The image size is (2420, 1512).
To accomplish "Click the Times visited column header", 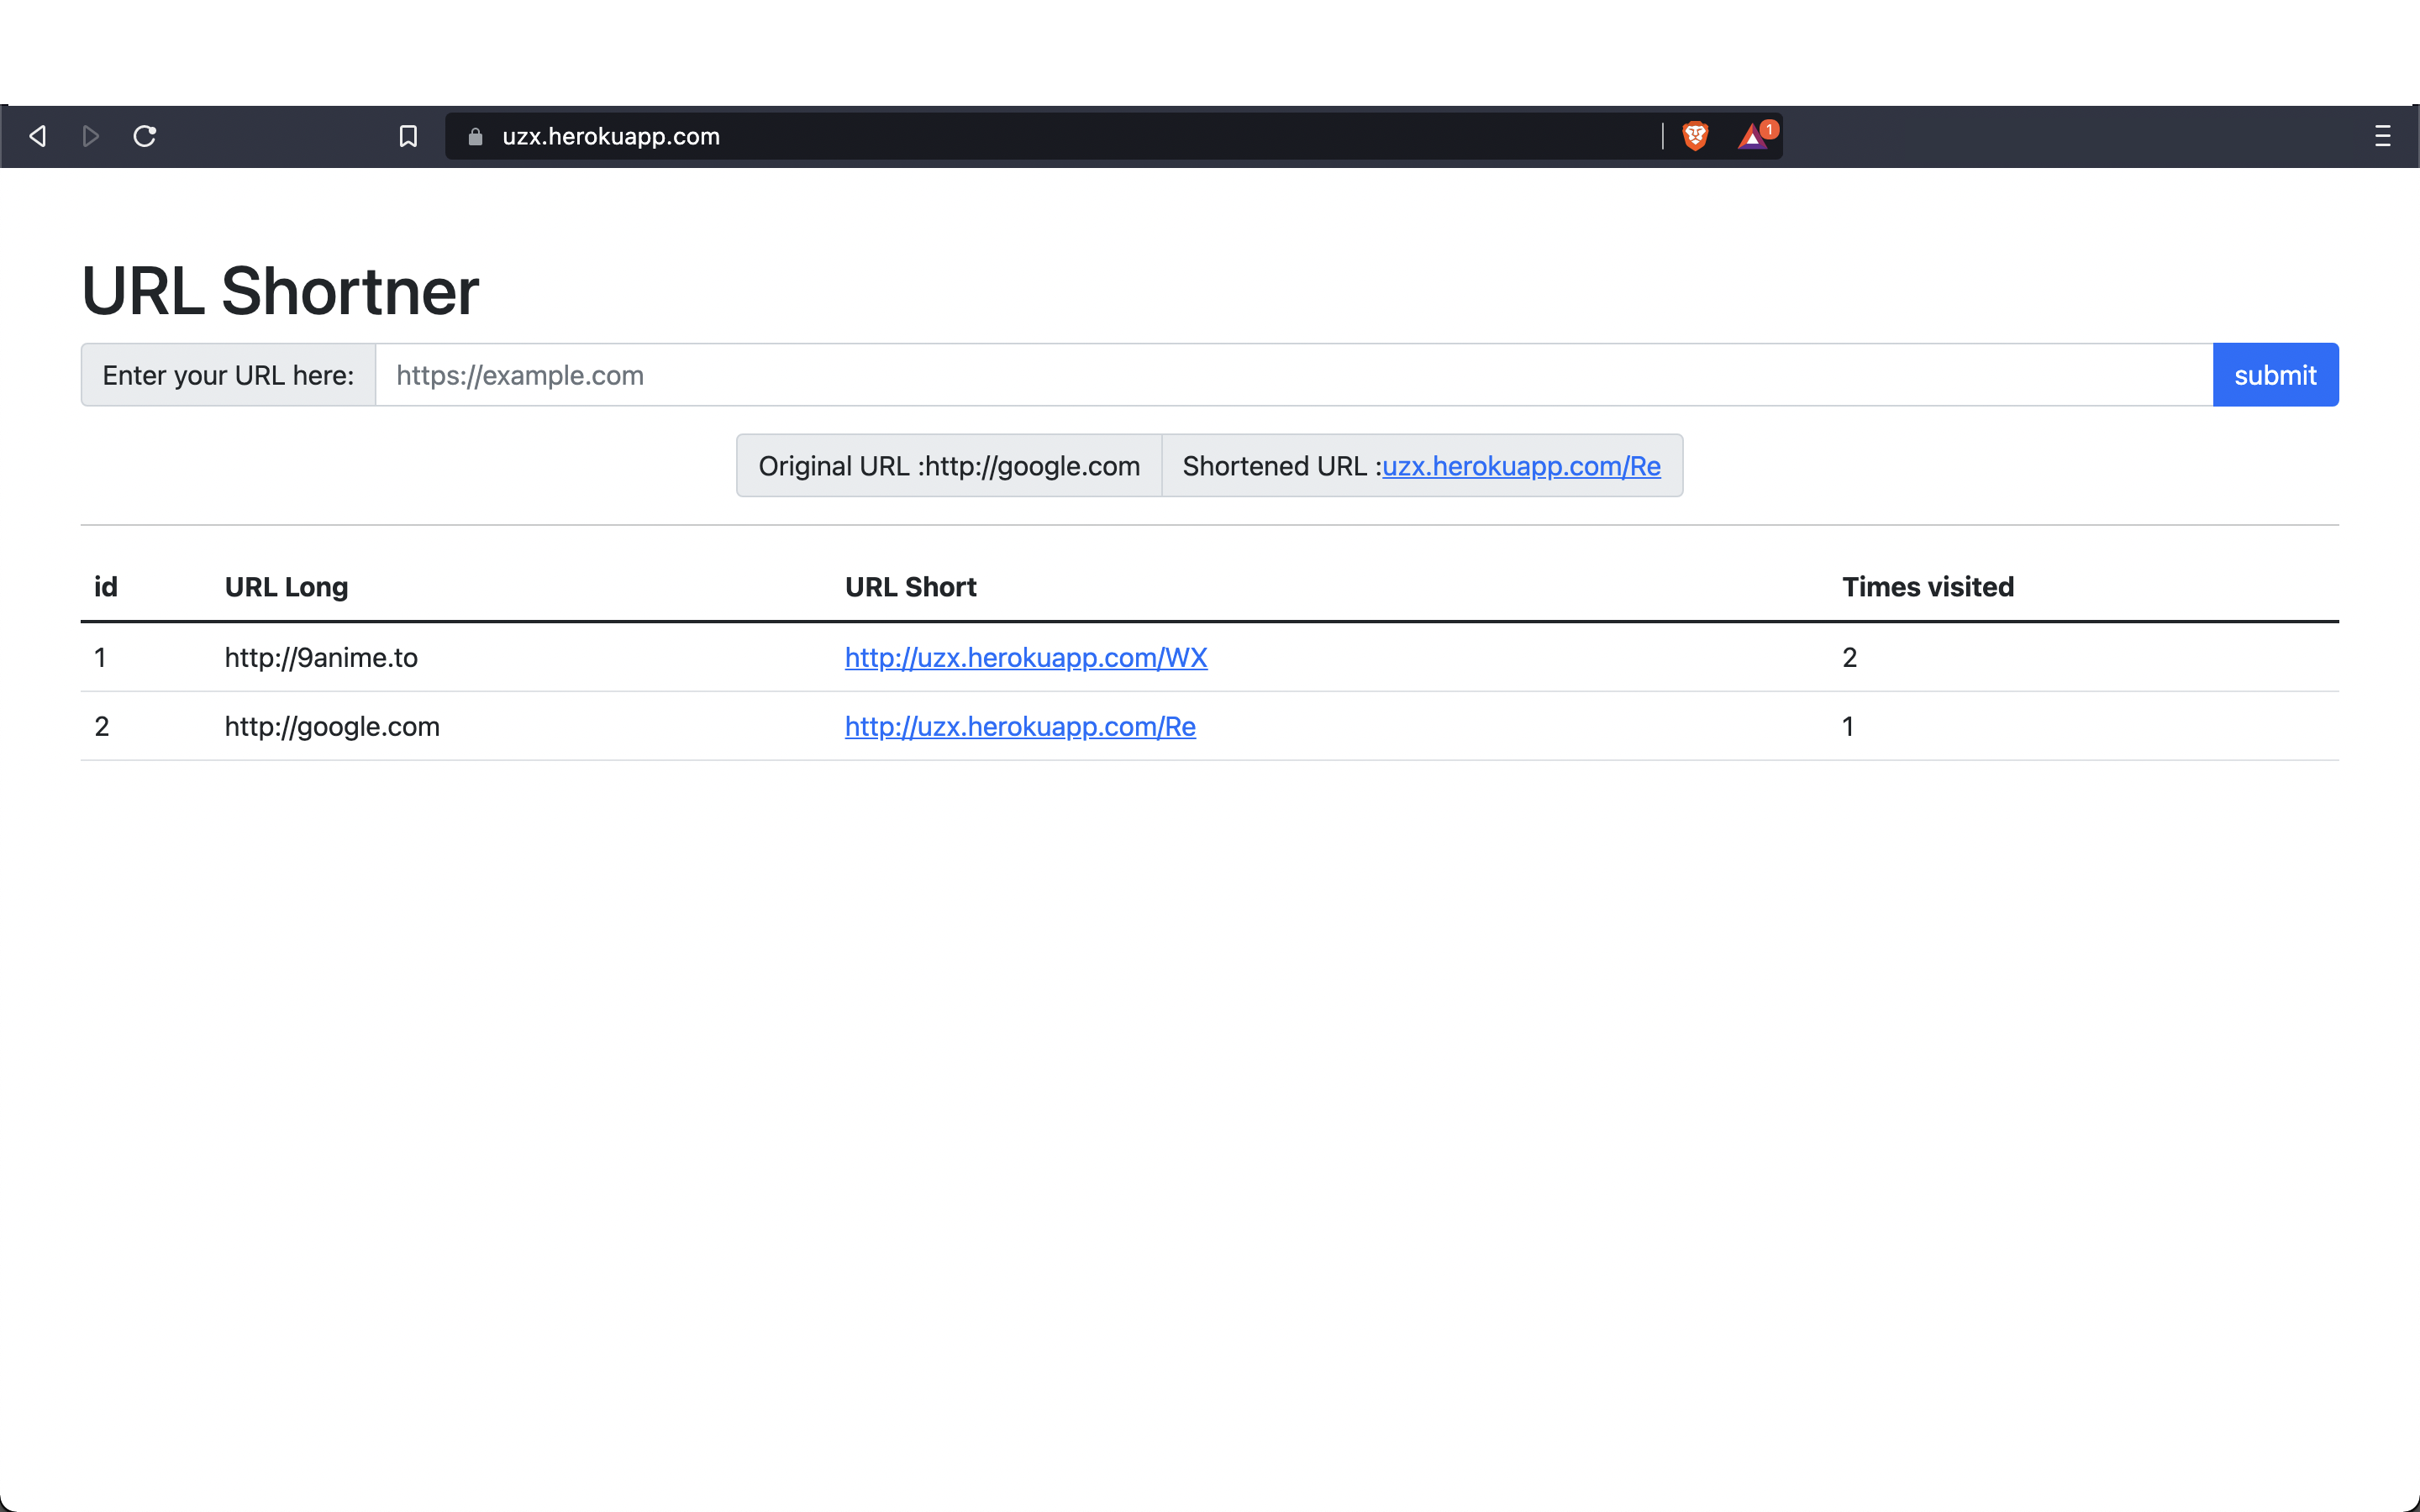I will pyautogui.click(x=1927, y=587).
